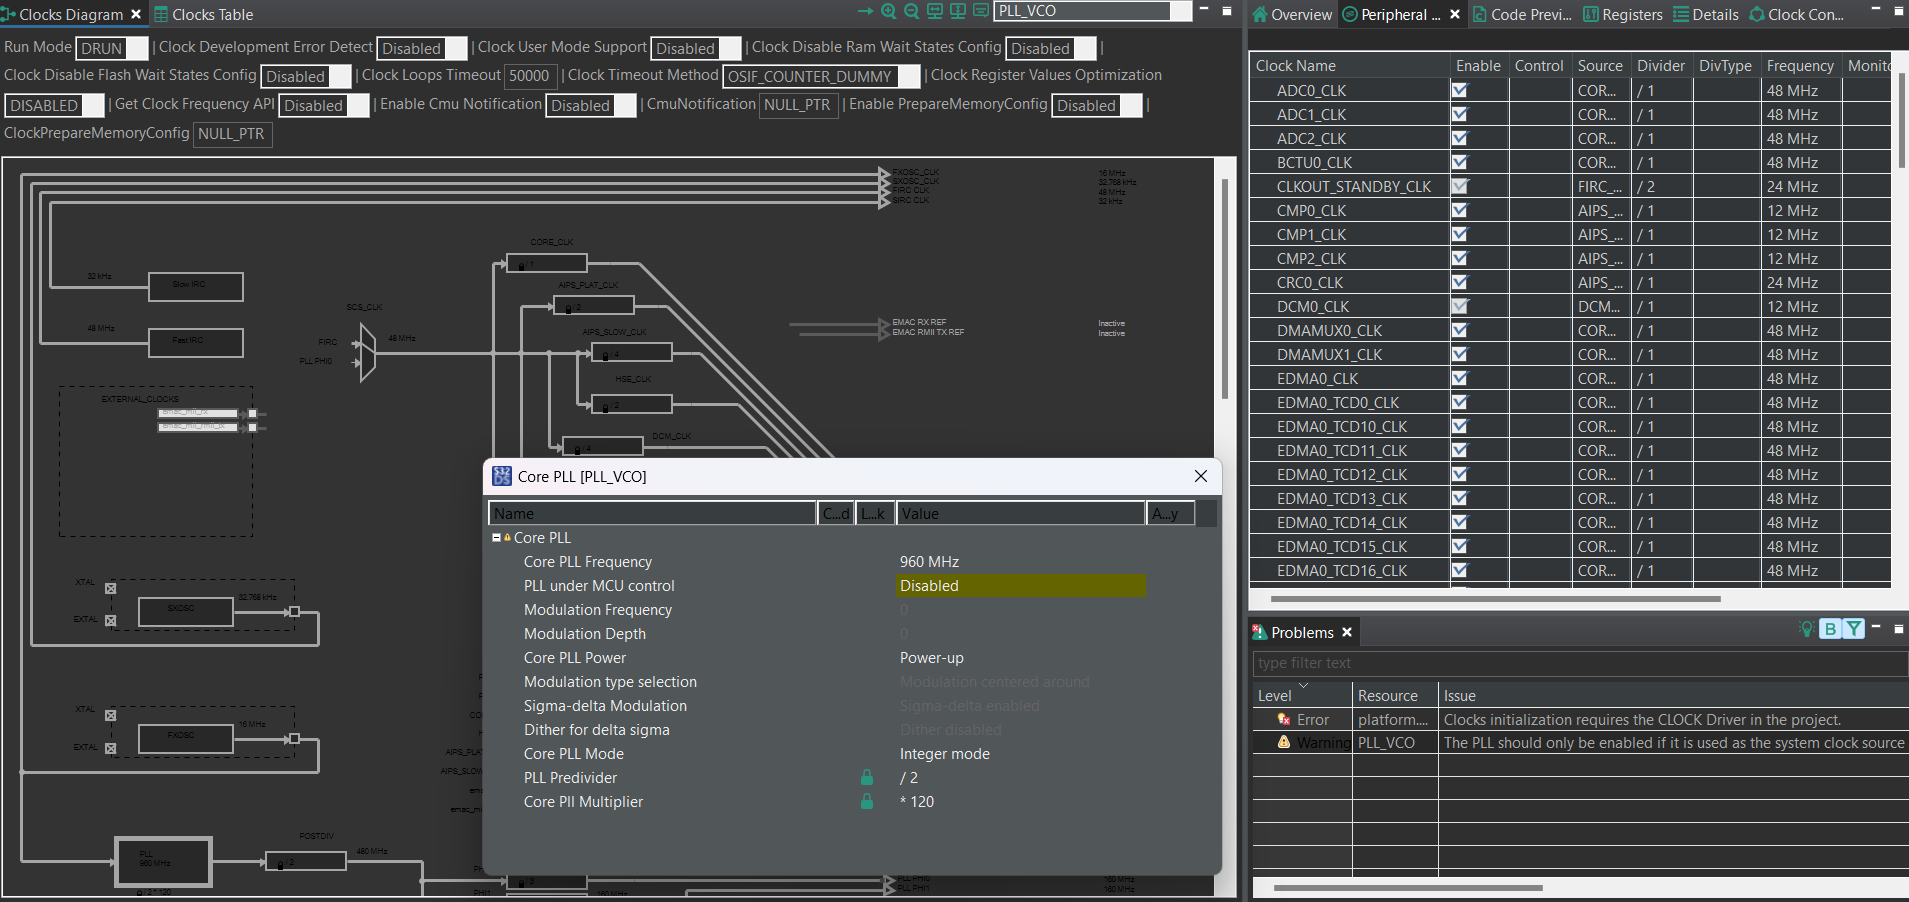This screenshot has width=1909, height=902.
Task: Click the B icon in Problems panel toolbar
Action: tap(1829, 629)
